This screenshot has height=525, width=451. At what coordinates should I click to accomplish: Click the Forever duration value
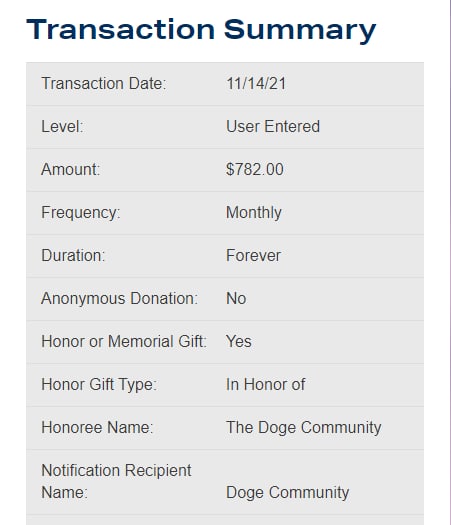[x=253, y=255]
